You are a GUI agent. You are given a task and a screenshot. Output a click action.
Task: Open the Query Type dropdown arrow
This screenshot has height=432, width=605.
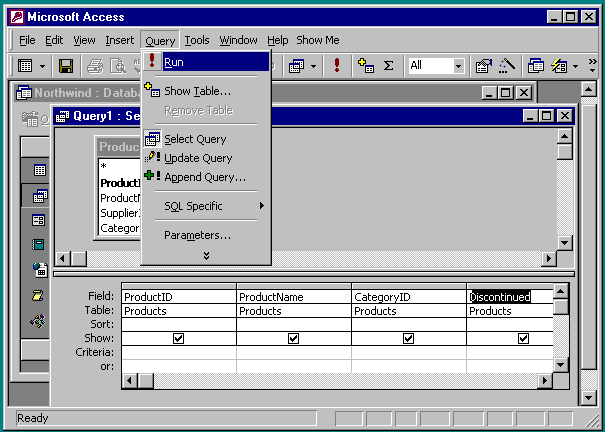coord(314,66)
